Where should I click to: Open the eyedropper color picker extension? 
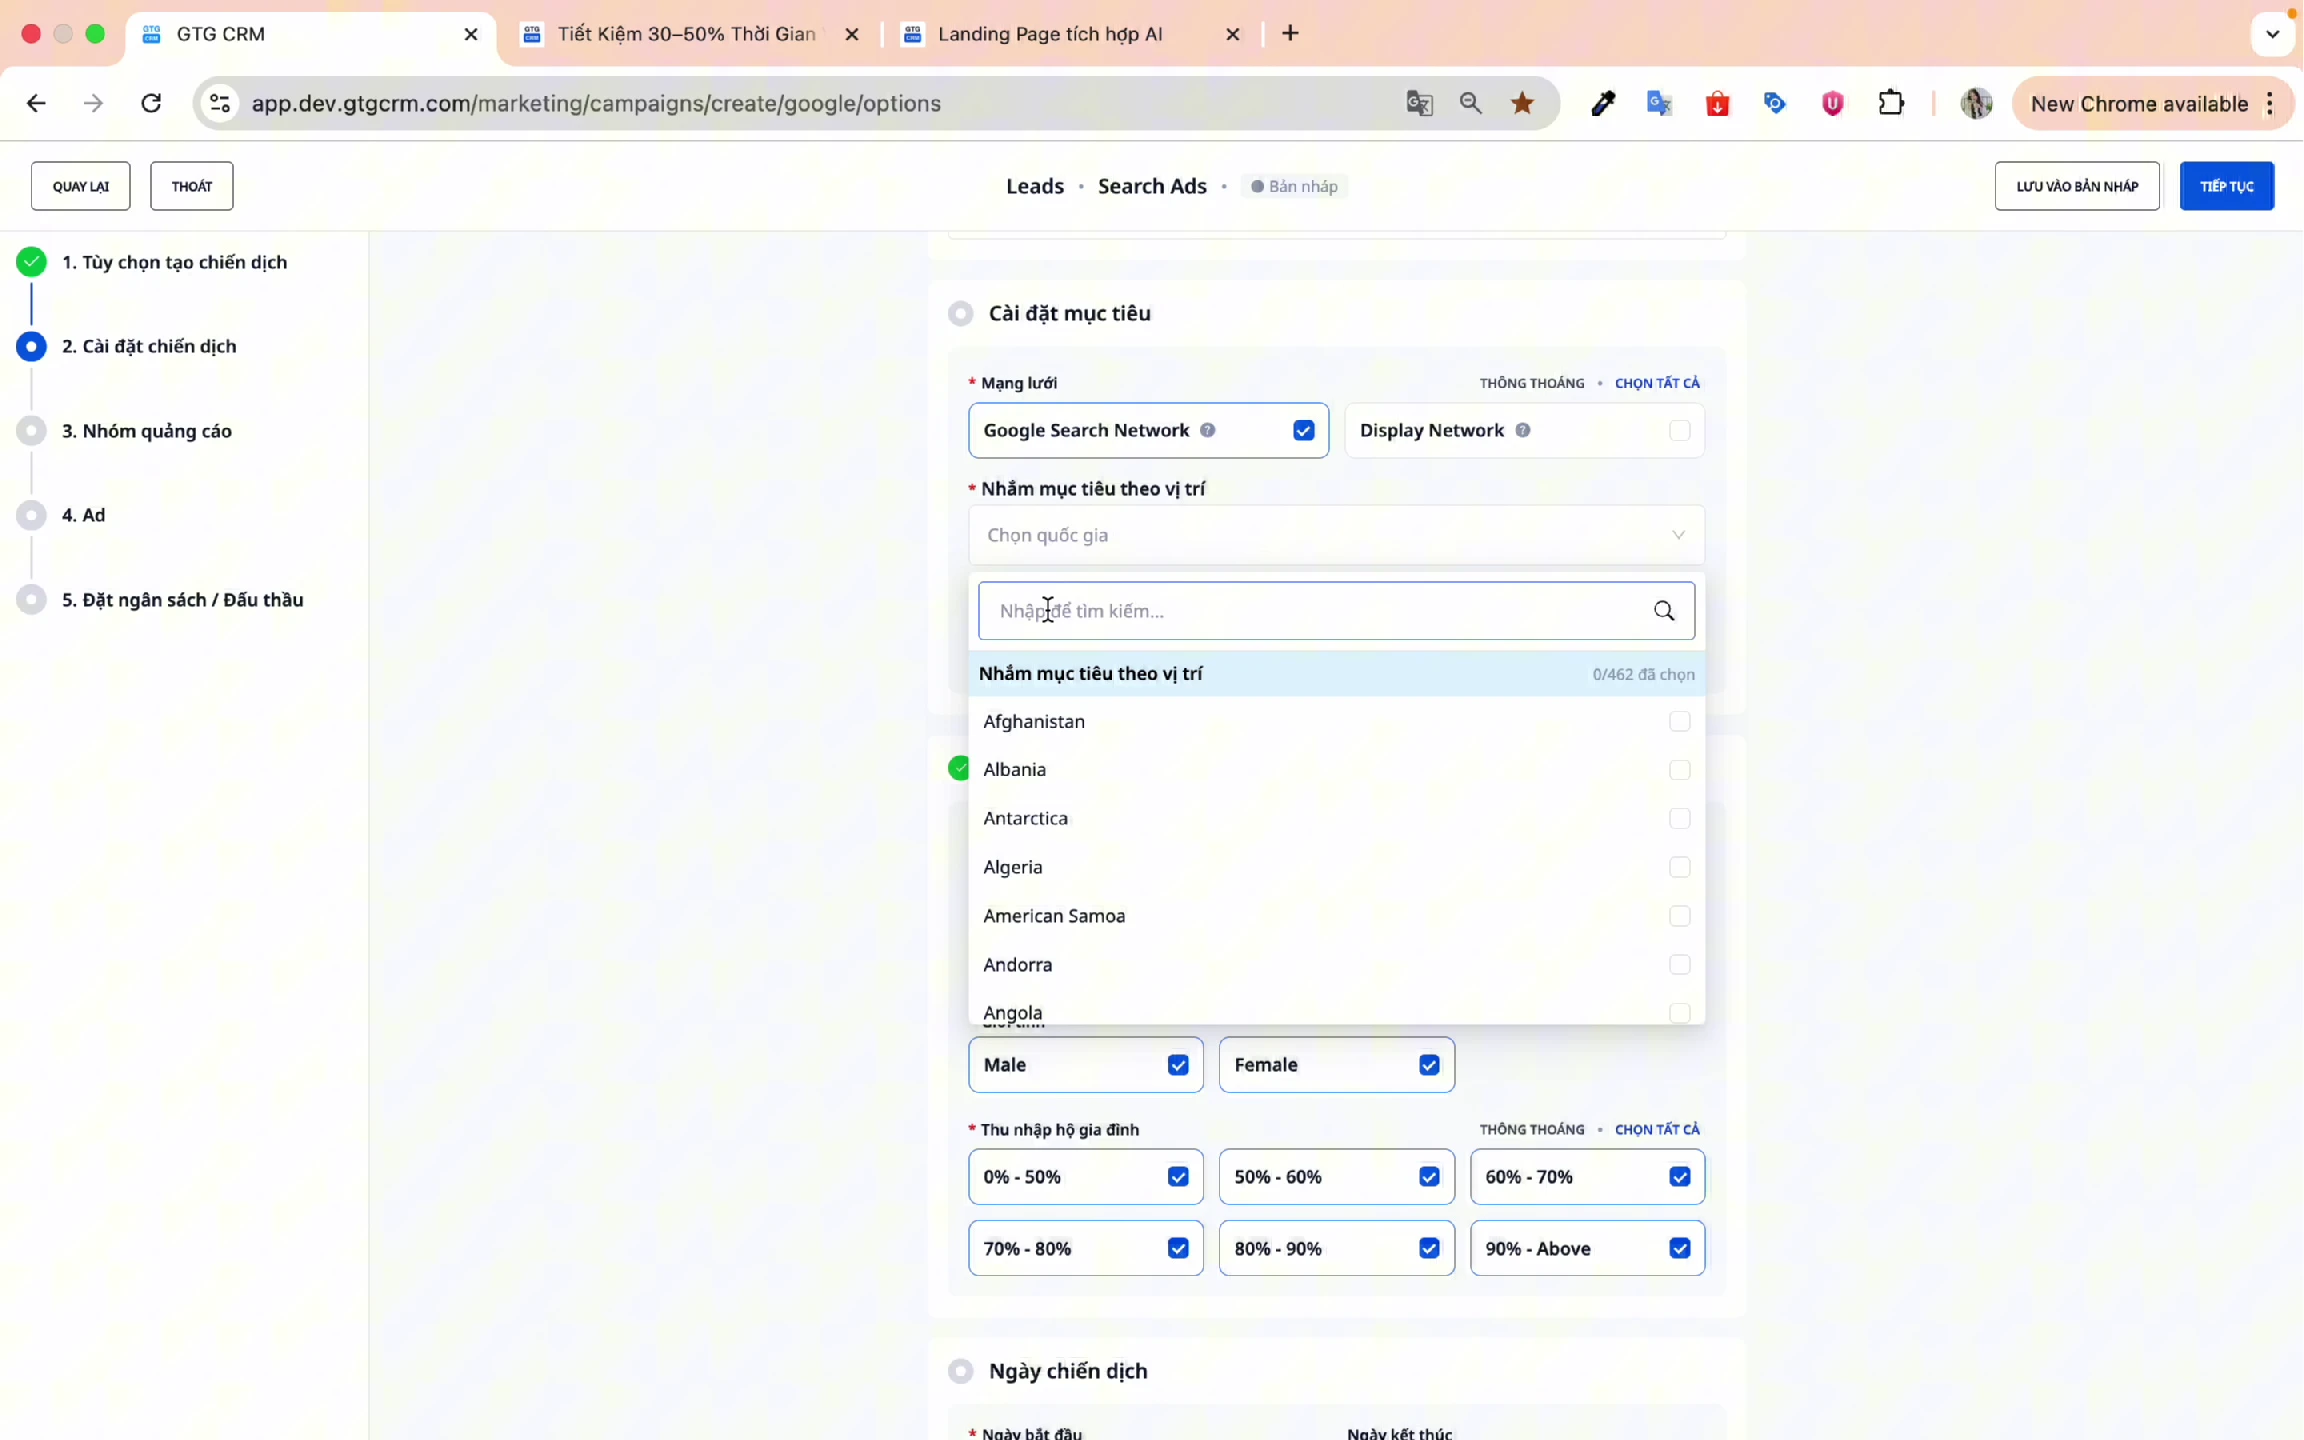(1602, 103)
